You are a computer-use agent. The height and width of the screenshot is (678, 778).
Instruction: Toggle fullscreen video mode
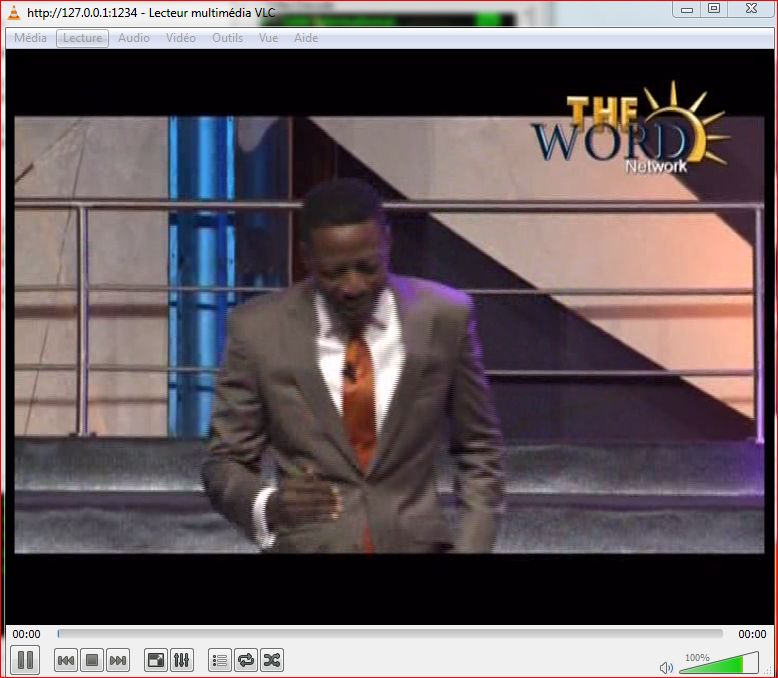156,660
